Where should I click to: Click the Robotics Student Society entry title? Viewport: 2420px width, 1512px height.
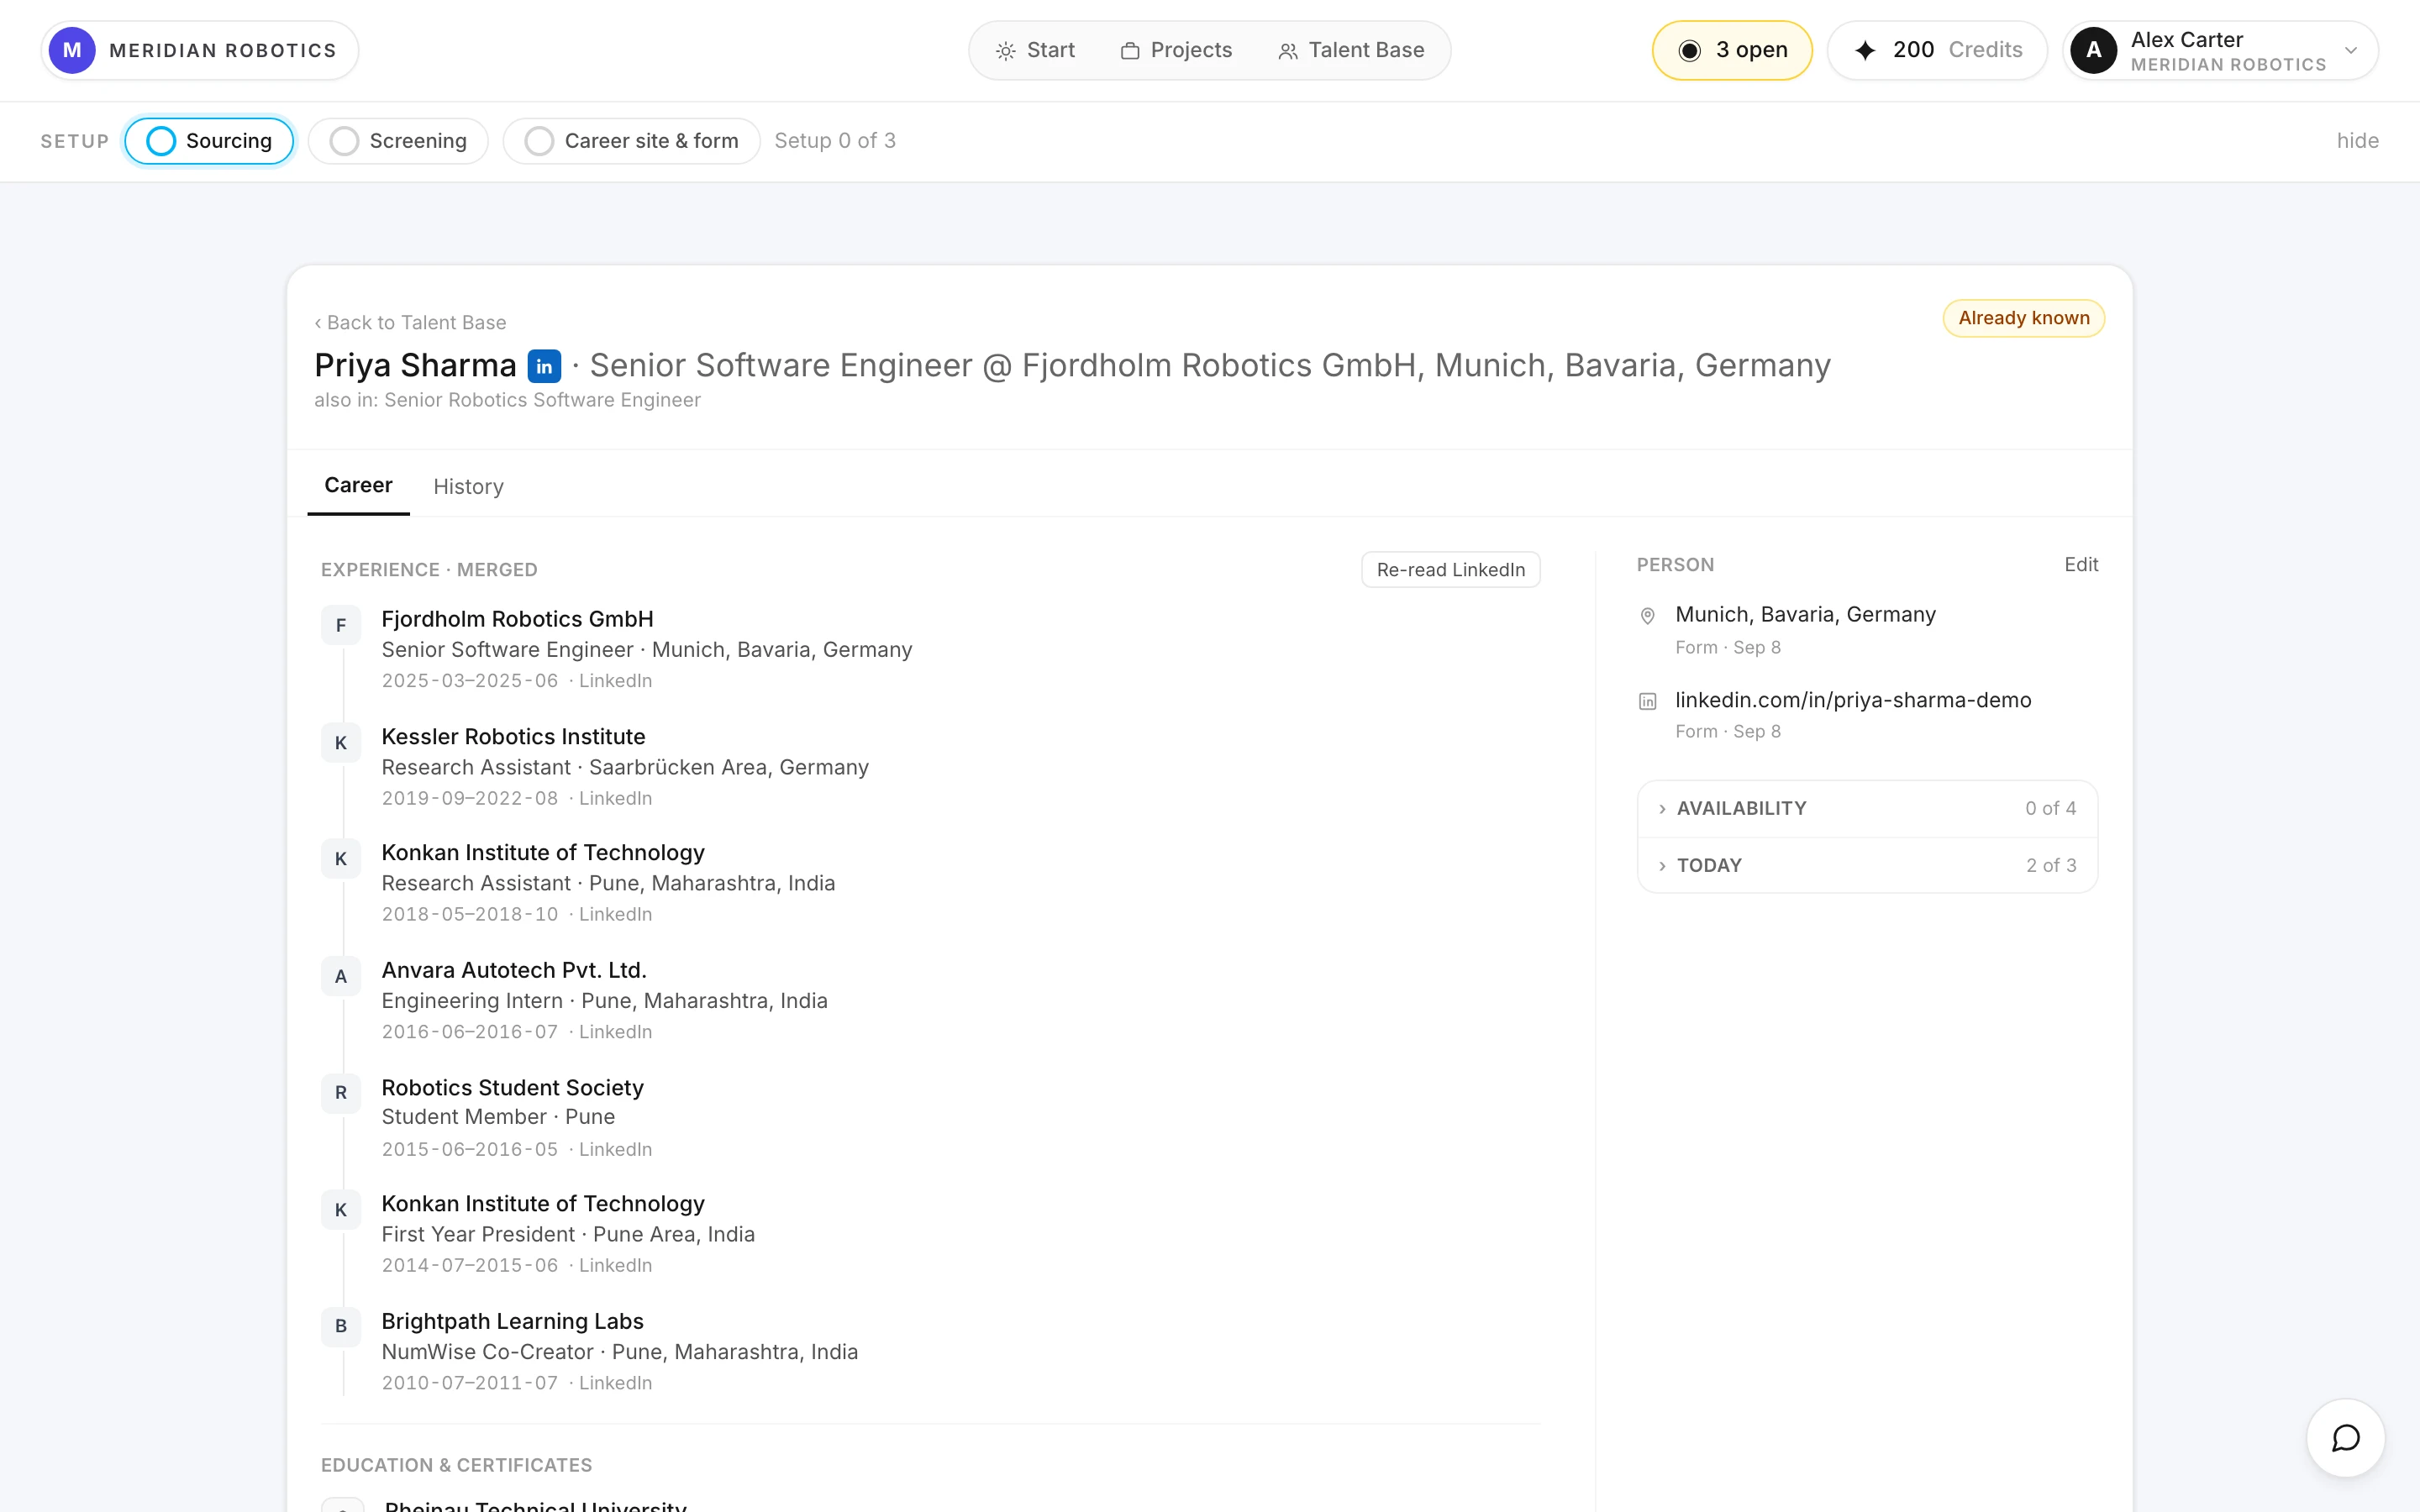tap(512, 1088)
